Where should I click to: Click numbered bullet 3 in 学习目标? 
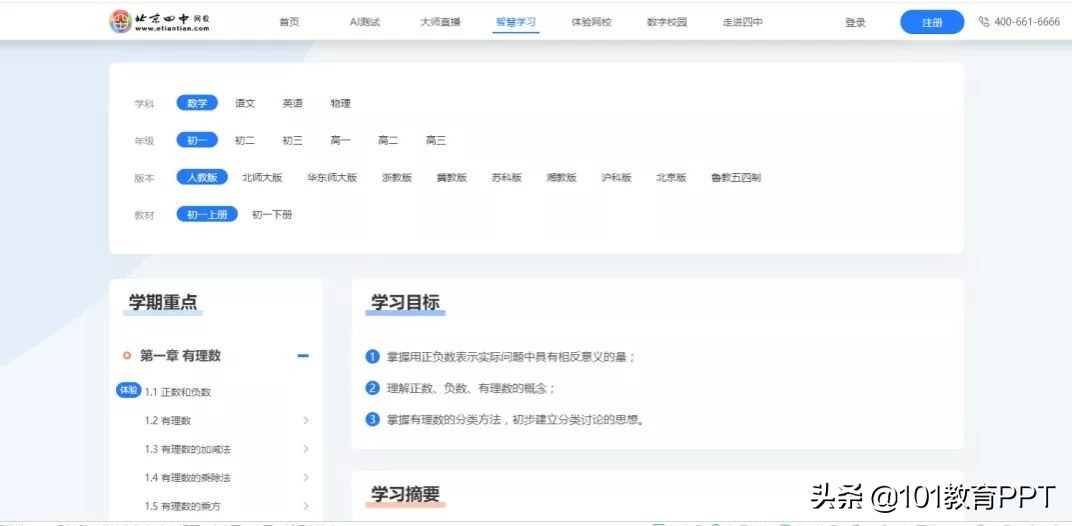(373, 419)
